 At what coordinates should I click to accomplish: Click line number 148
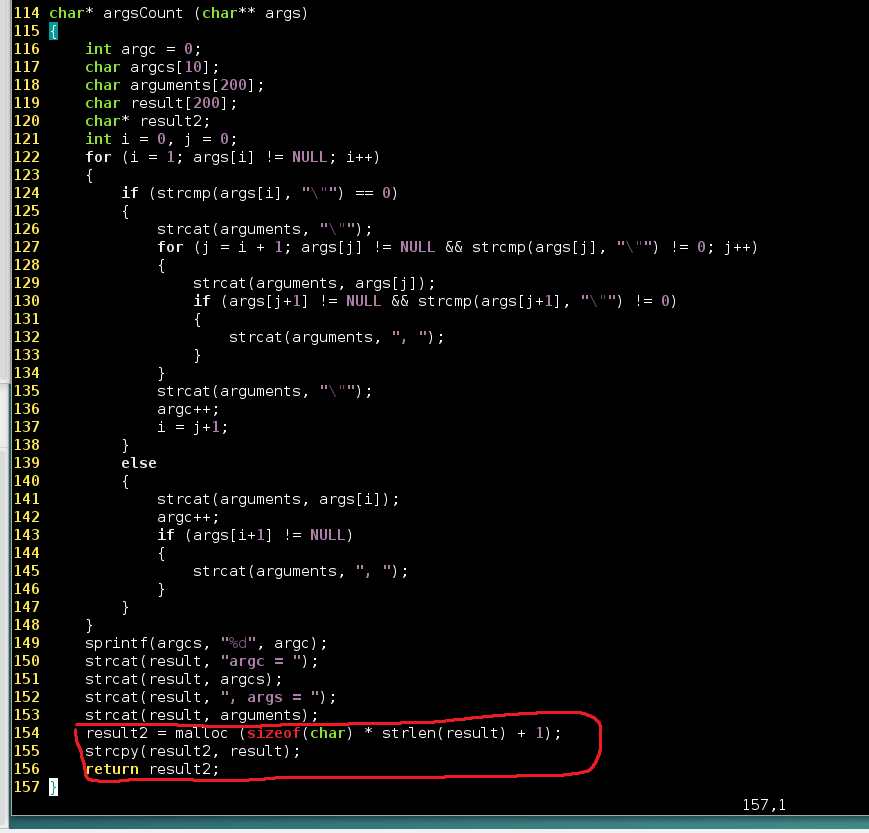click(27, 625)
